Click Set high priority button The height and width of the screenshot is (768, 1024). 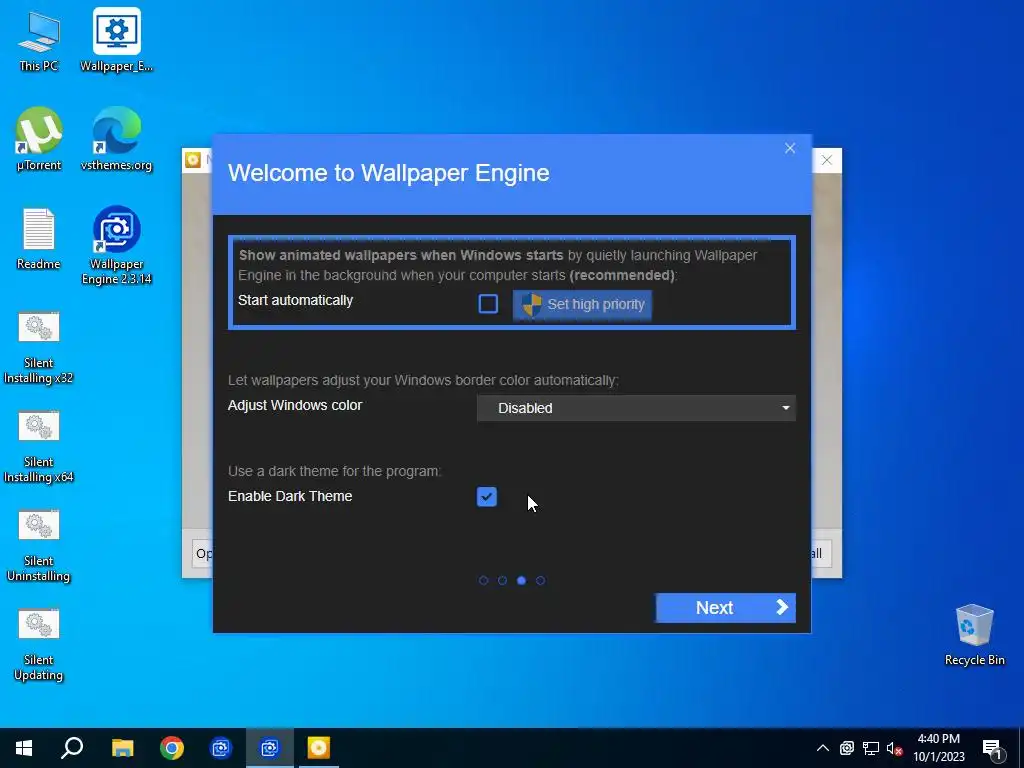[582, 304]
